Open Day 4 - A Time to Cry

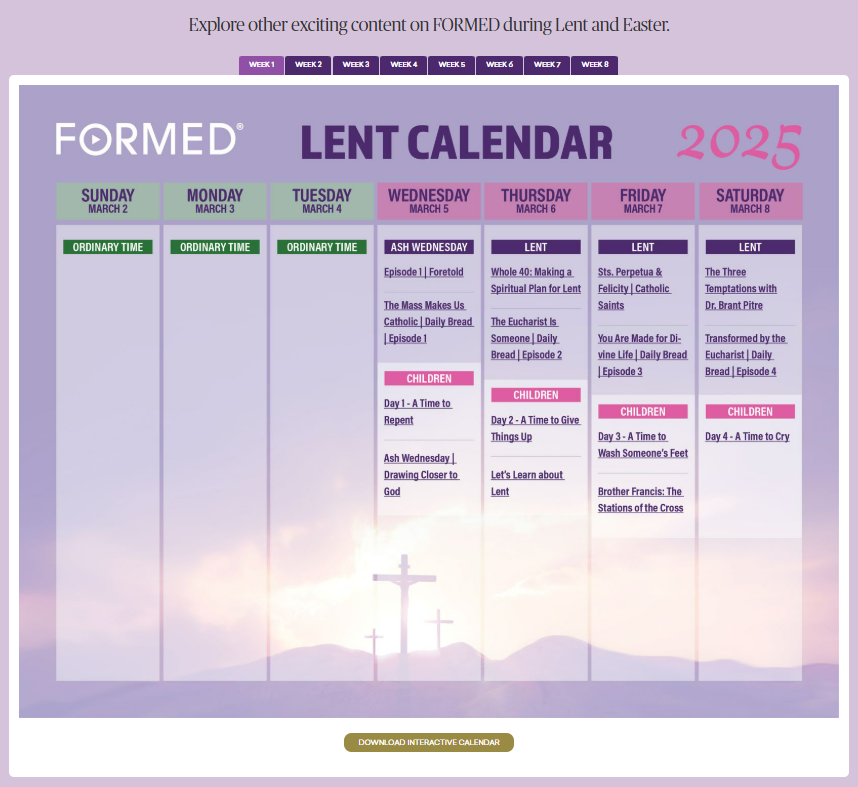[747, 436]
